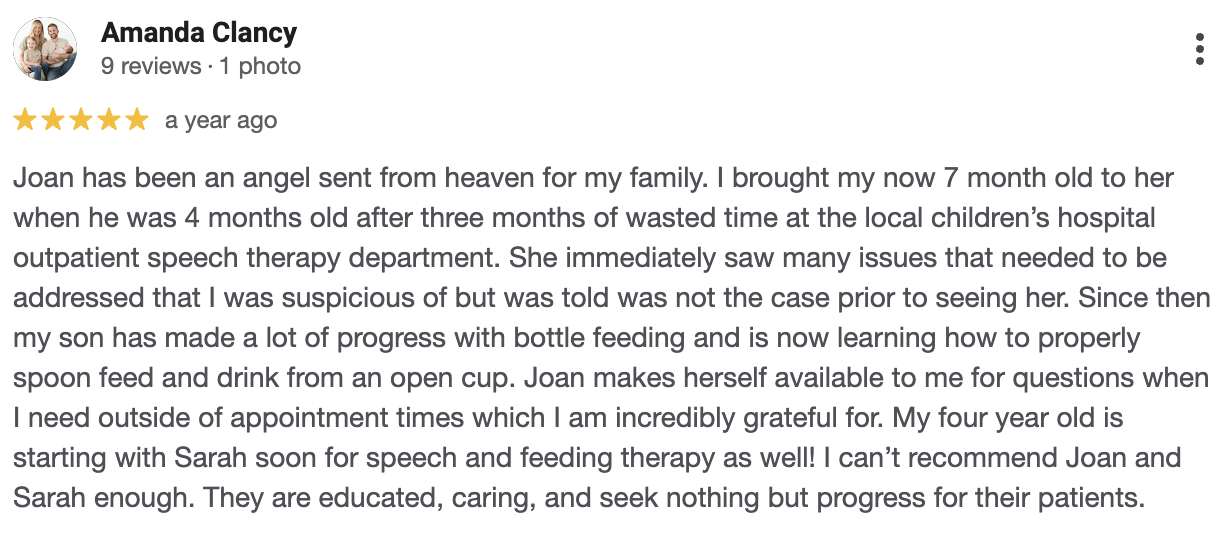This screenshot has height=558, width=1232.
Task: Click the words "My four year old is"
Action: point(1015,417)
